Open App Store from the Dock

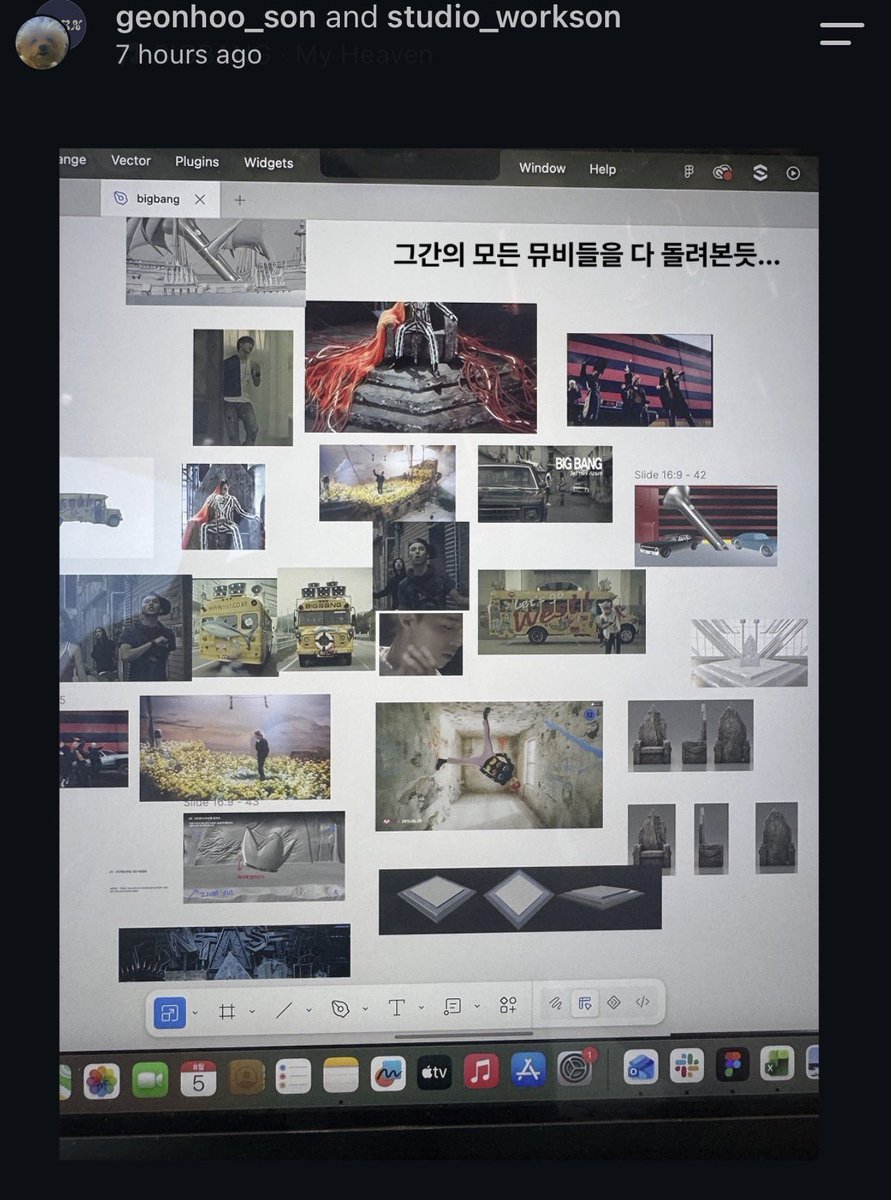(x=527, y=1071)
